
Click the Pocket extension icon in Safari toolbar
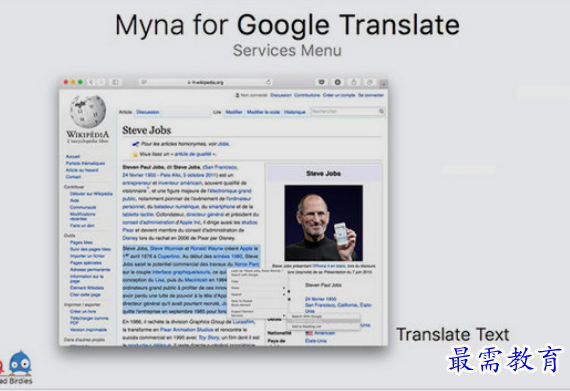(x=321, y=82)
